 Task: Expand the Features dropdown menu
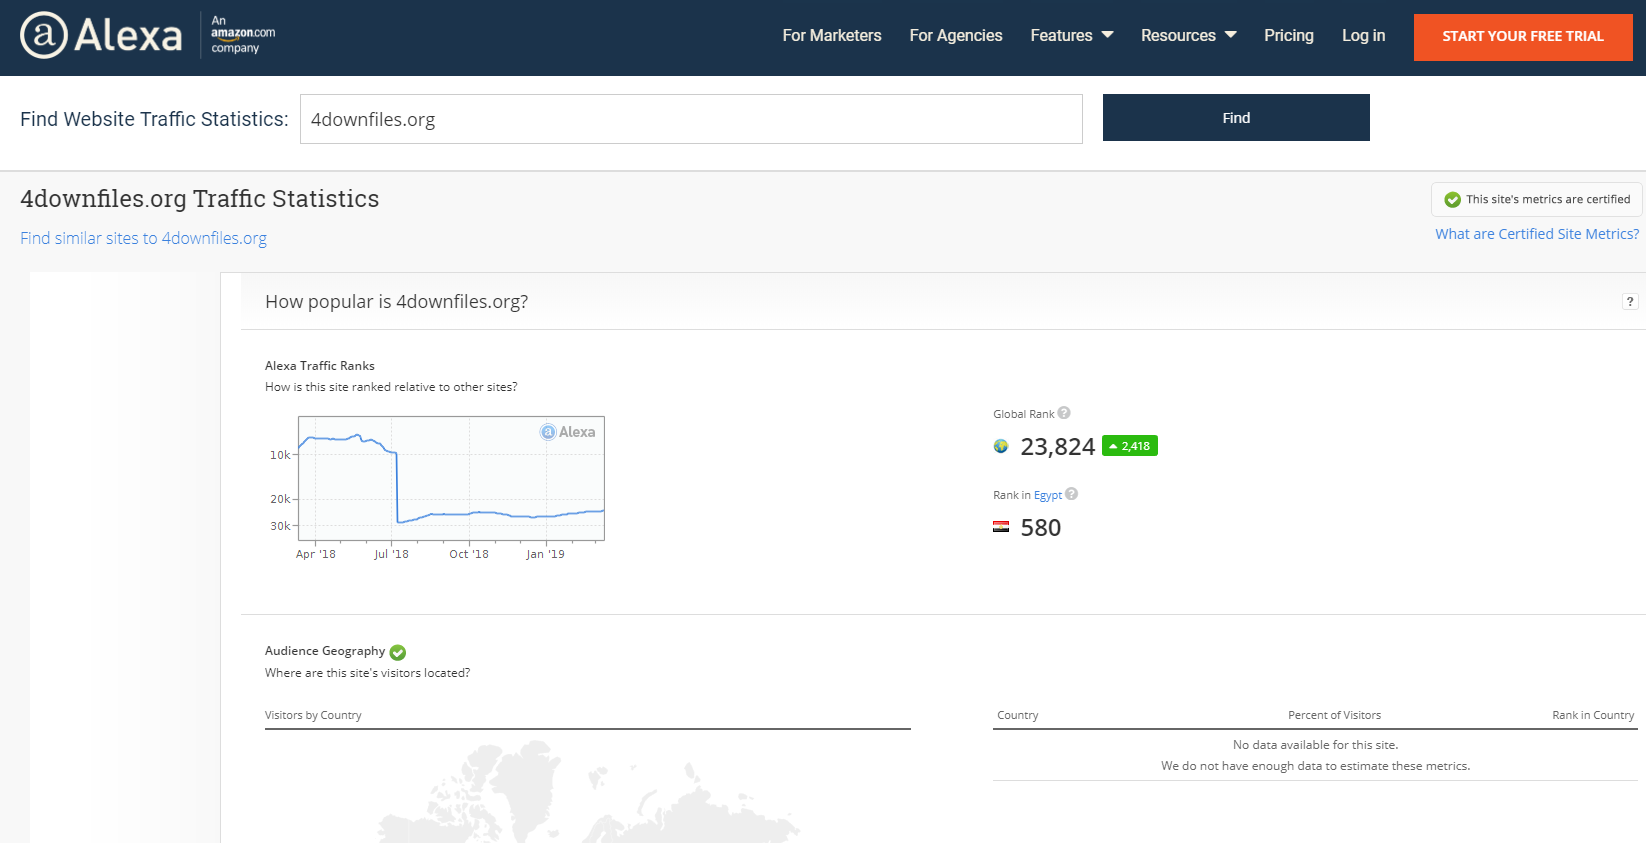click(1071, 36)
